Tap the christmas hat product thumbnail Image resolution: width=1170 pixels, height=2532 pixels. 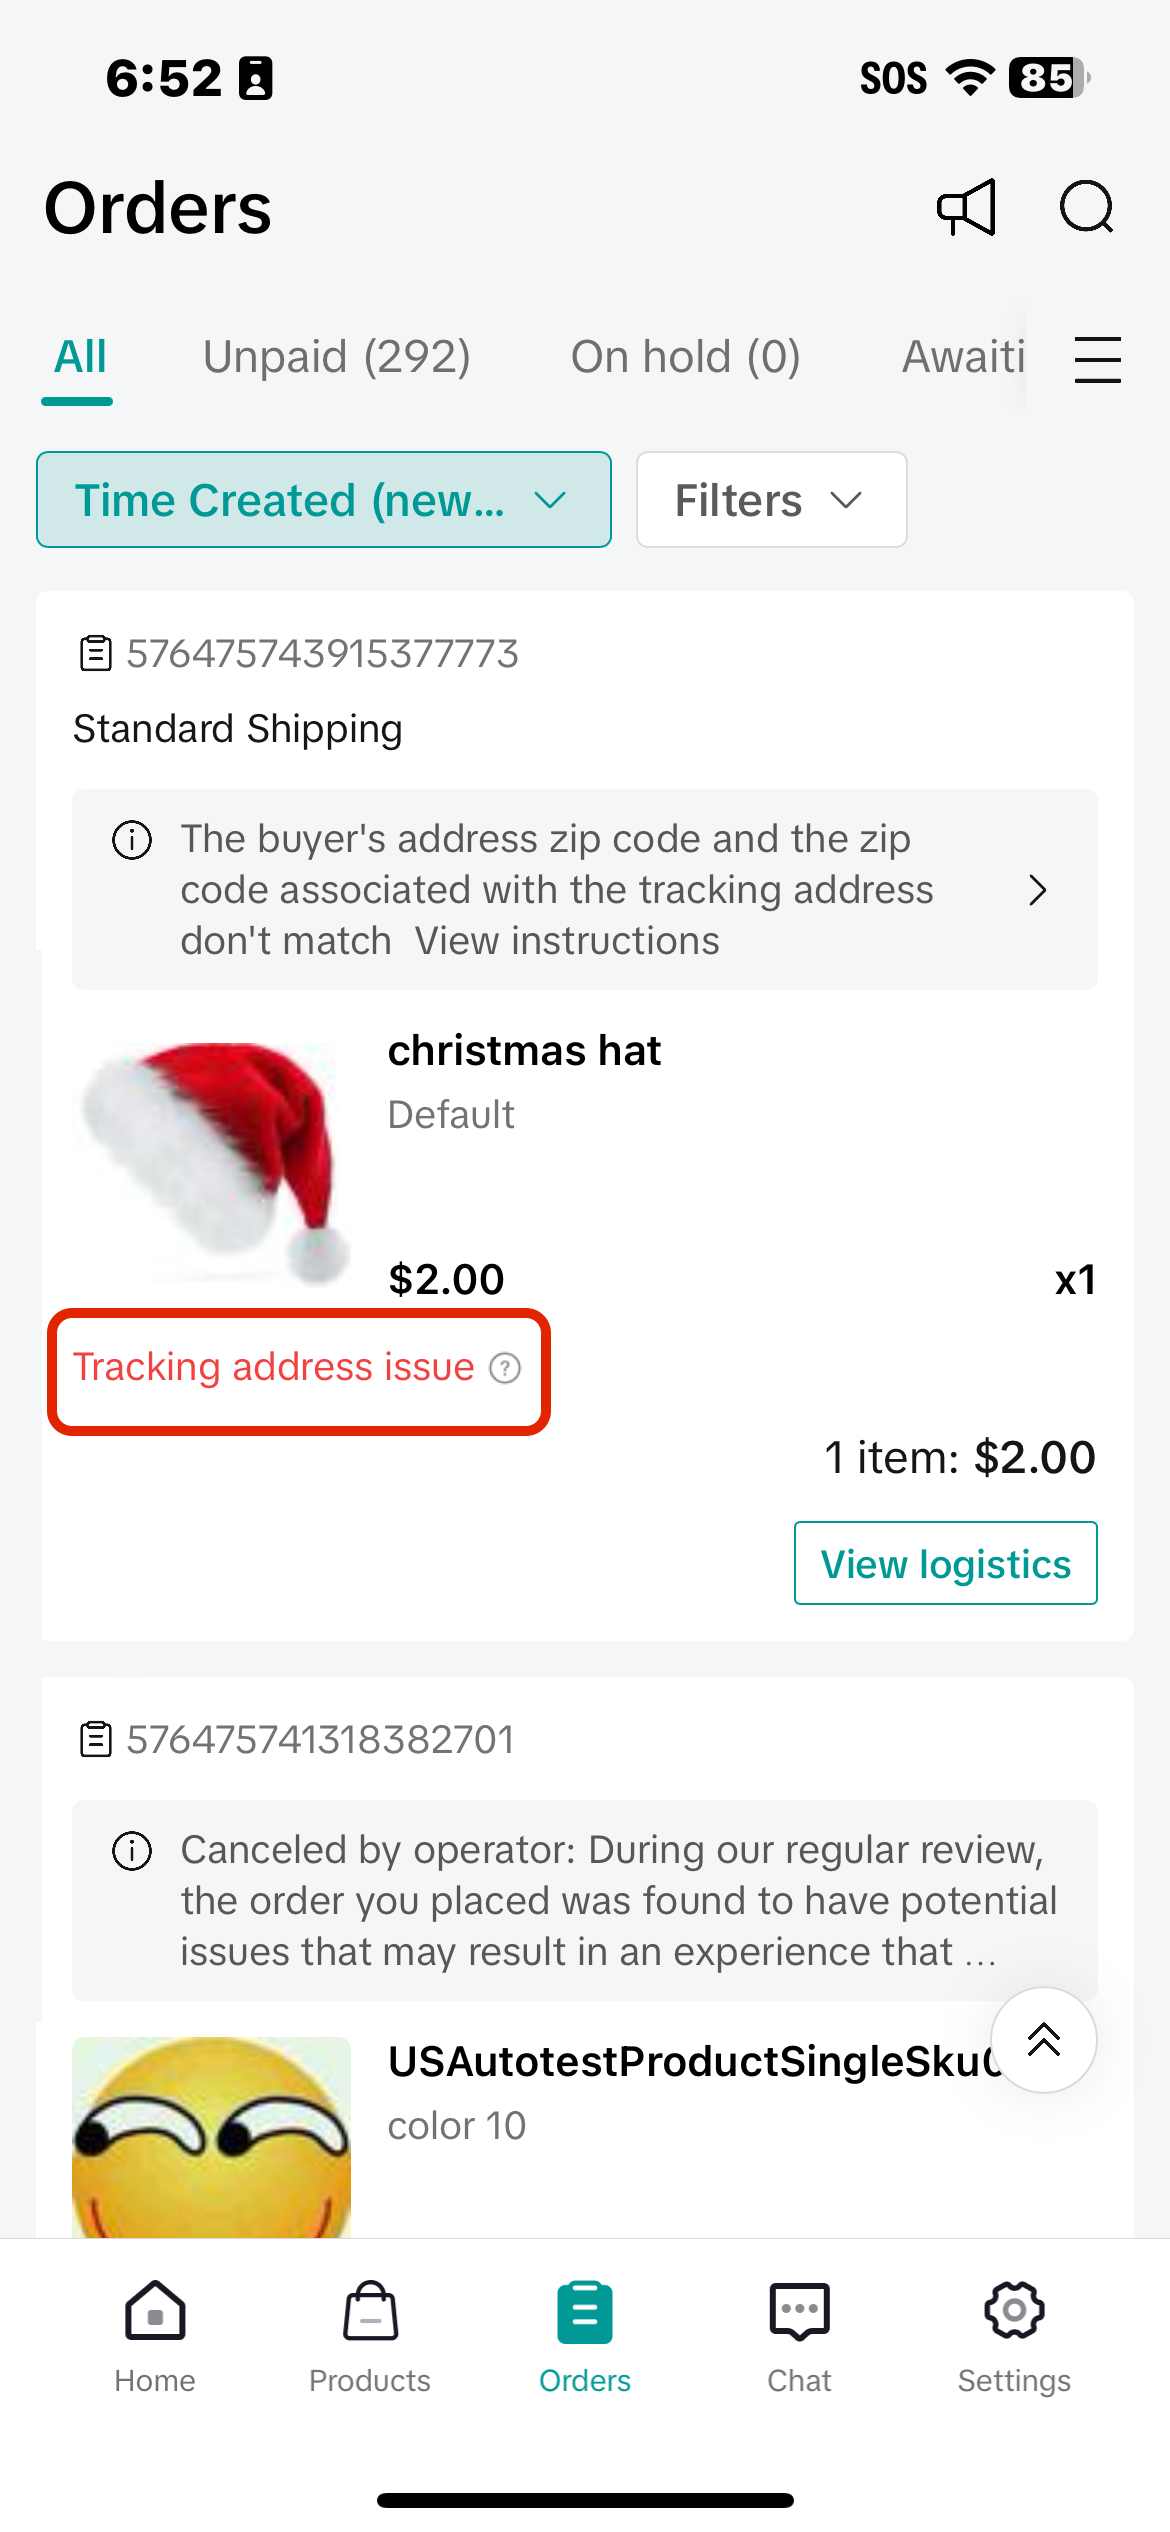click(212, 1160)
